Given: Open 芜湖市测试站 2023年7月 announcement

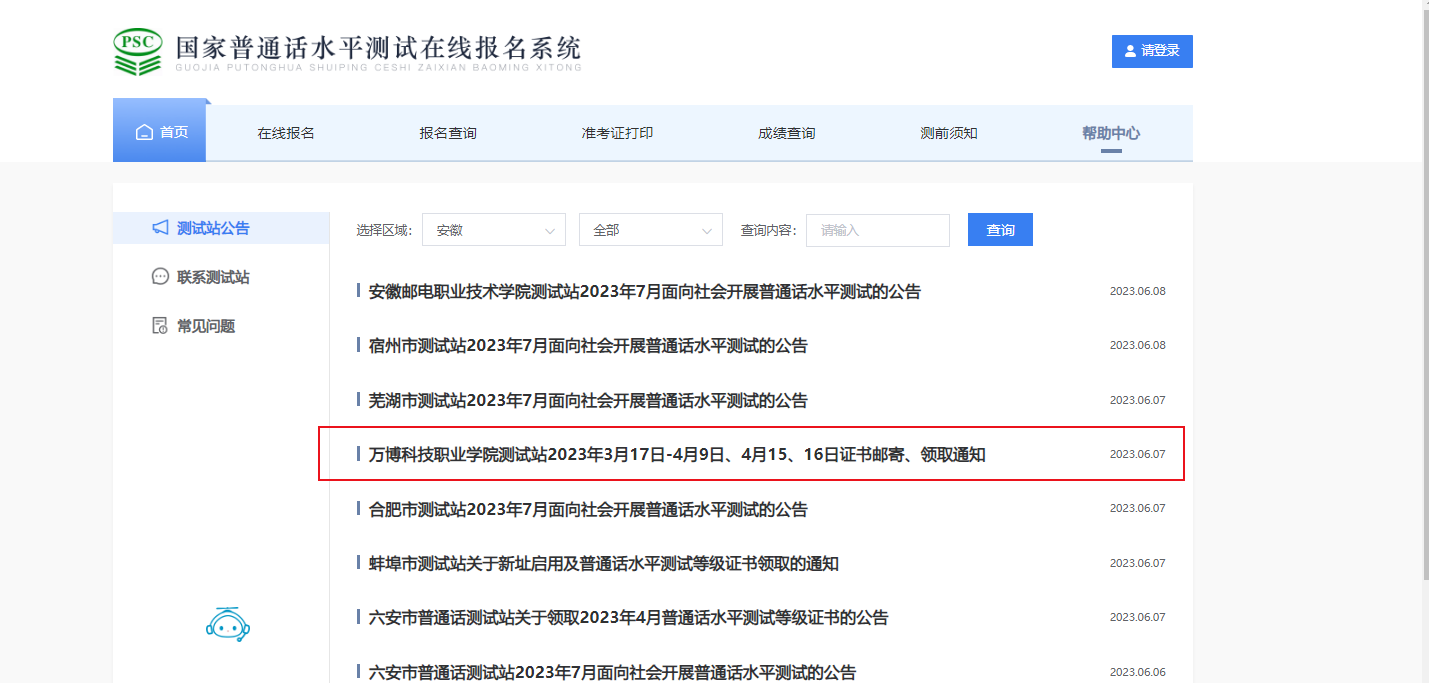Looking at the screenshot, I should coord(588,401).
